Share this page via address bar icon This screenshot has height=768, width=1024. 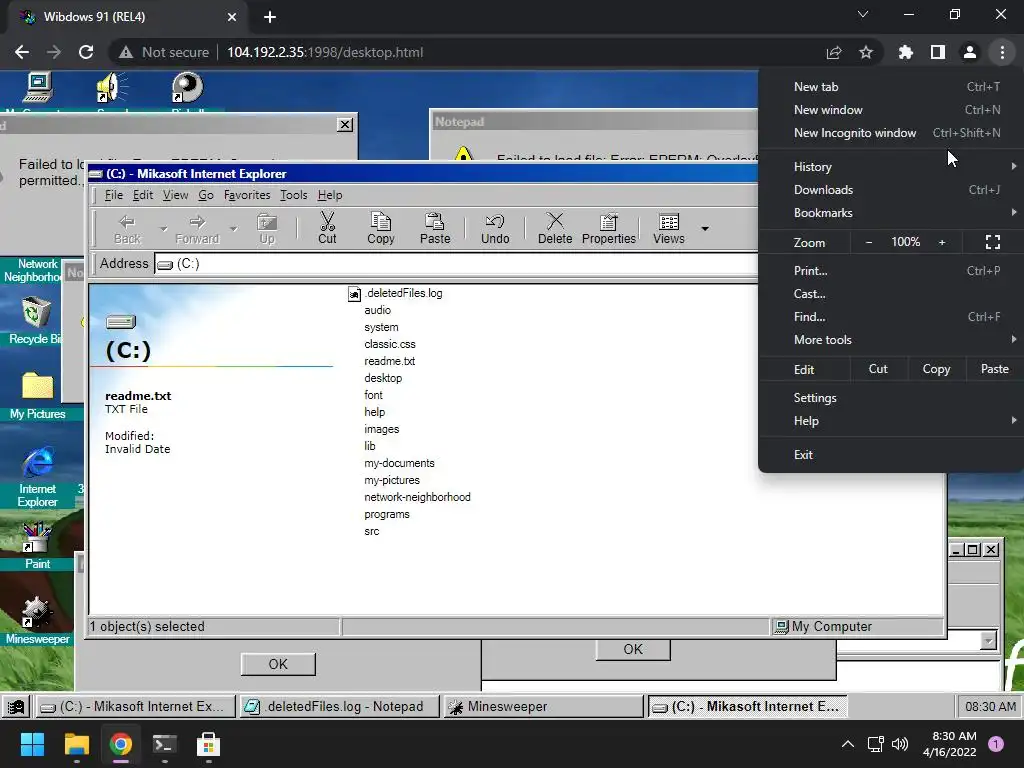tap(834, 52)
